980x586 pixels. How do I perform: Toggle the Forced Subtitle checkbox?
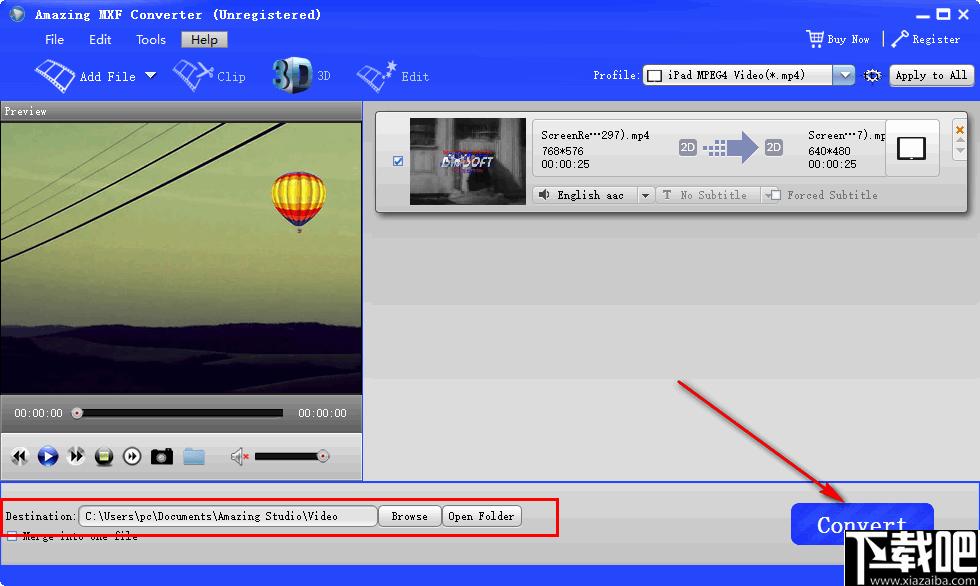[773, 195]
